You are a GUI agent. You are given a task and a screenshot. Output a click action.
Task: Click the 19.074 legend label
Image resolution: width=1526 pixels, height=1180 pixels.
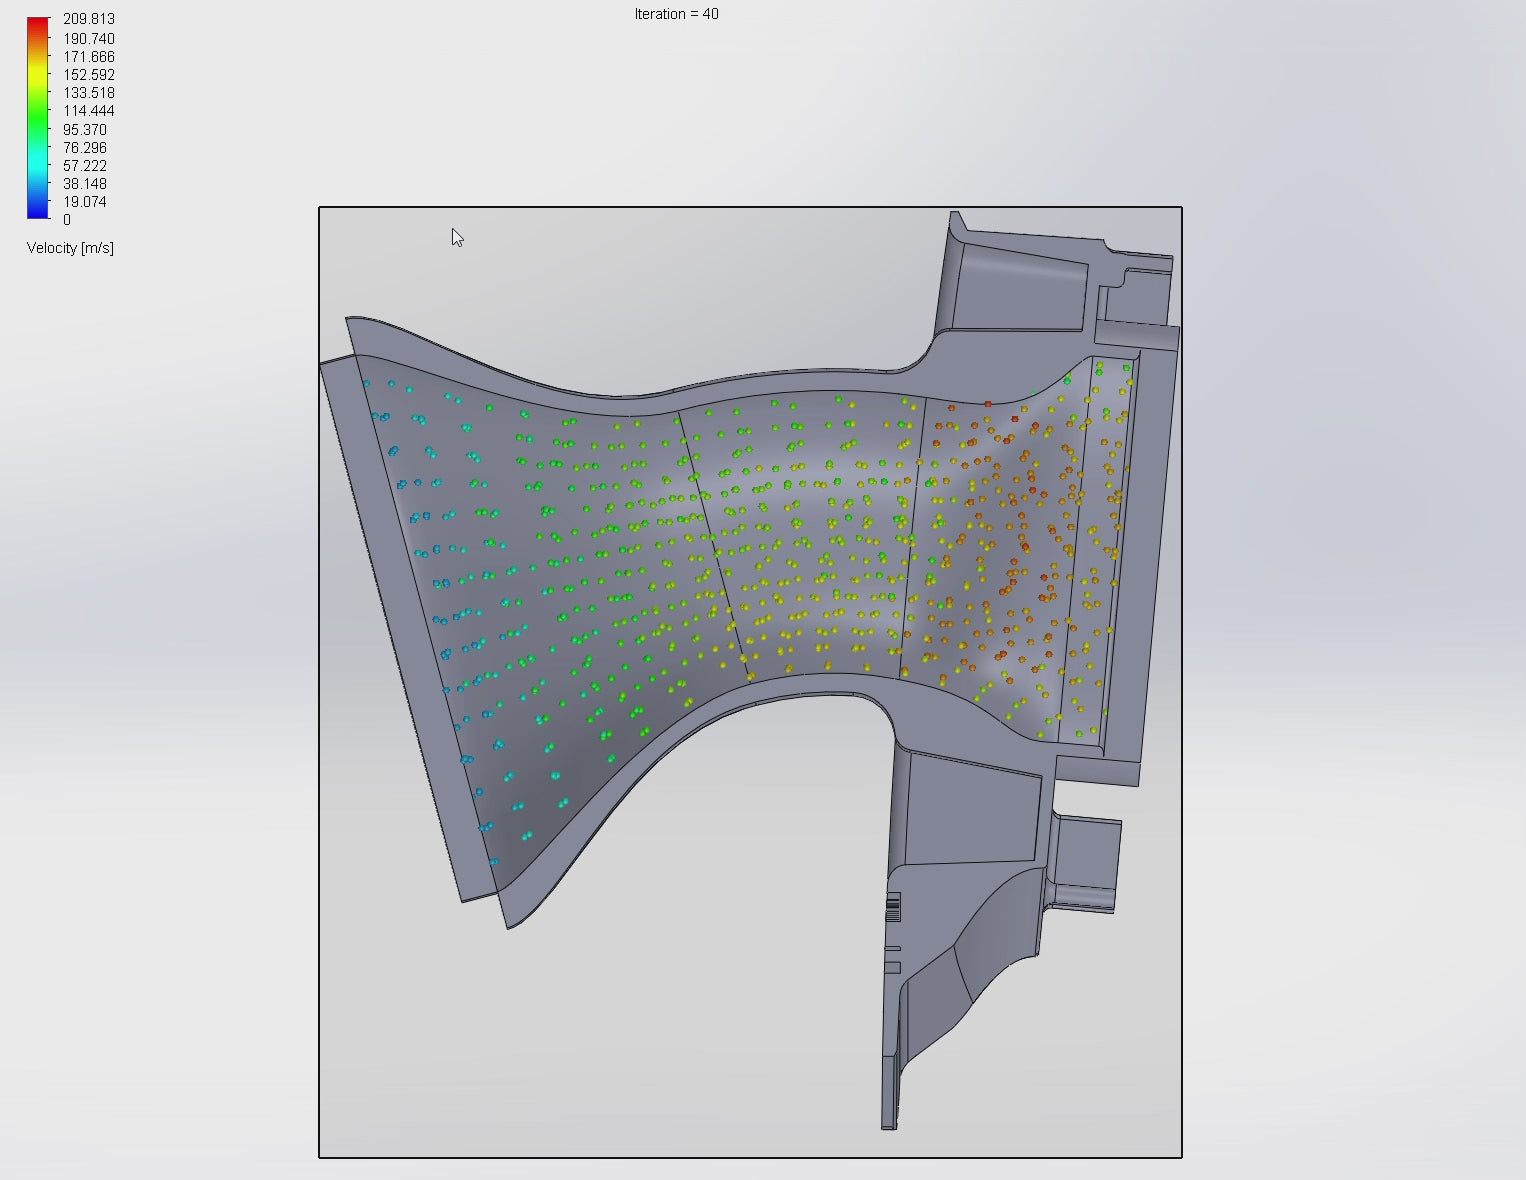point(85,202)
